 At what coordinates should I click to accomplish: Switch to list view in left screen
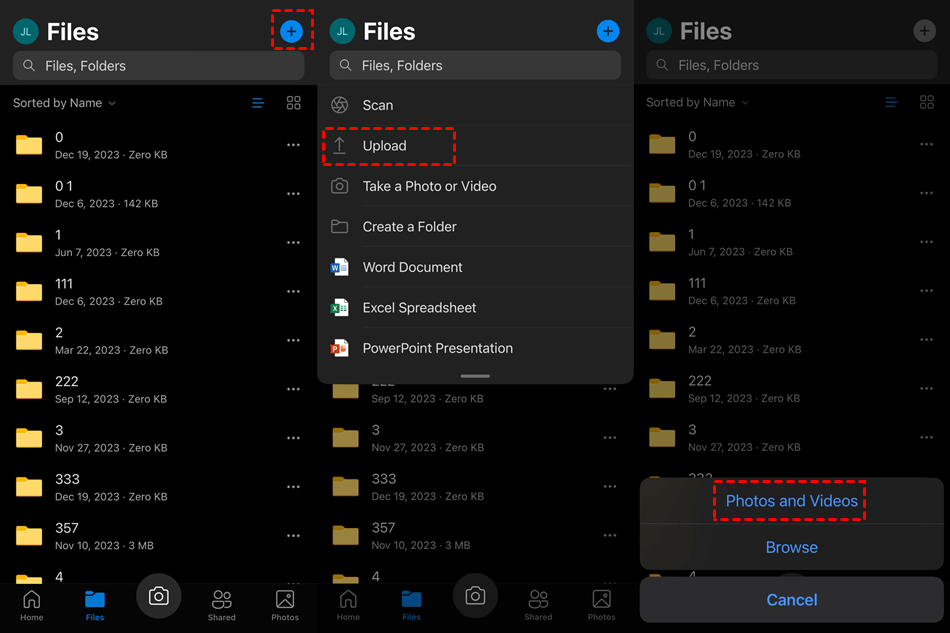258,103
